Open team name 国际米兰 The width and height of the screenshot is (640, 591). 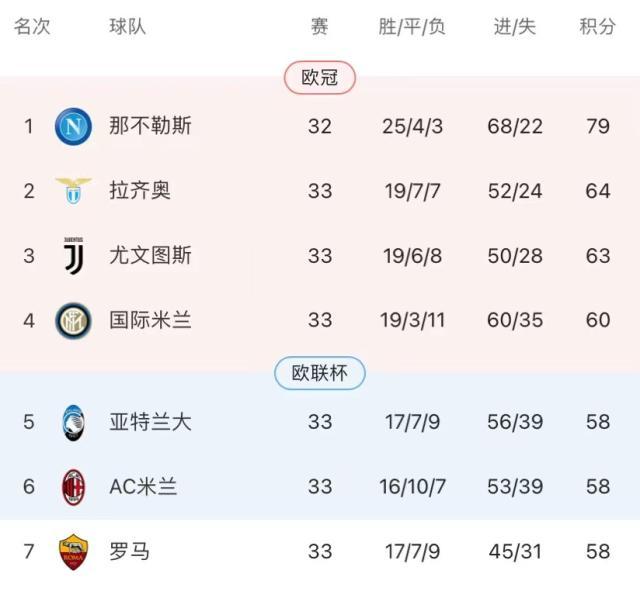coord(150,320)
